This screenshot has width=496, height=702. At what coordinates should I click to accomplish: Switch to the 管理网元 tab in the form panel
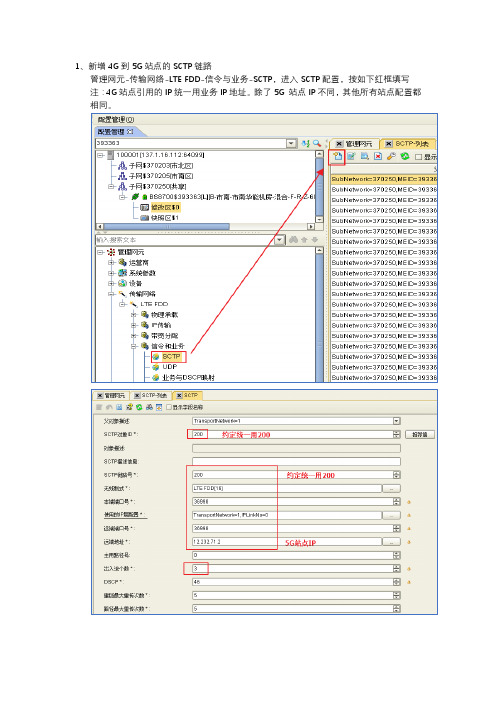click(x=112, y=395)
